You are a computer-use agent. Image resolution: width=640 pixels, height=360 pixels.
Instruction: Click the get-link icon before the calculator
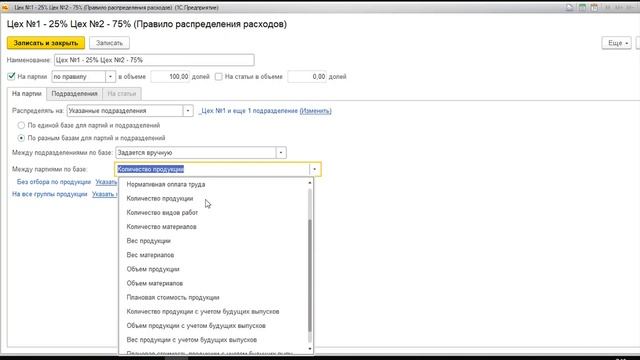[570, 7]
